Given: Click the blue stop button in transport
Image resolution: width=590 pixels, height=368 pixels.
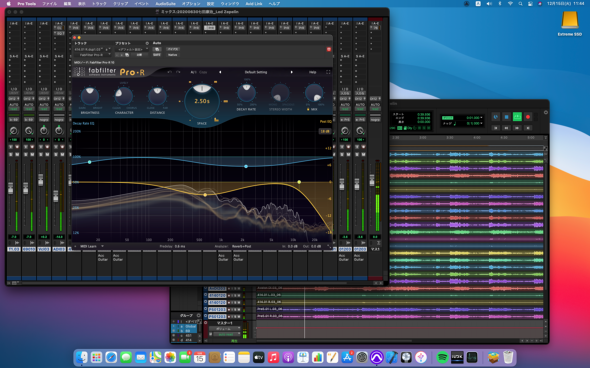Looking at the screenshot, I should click(506, 117).
